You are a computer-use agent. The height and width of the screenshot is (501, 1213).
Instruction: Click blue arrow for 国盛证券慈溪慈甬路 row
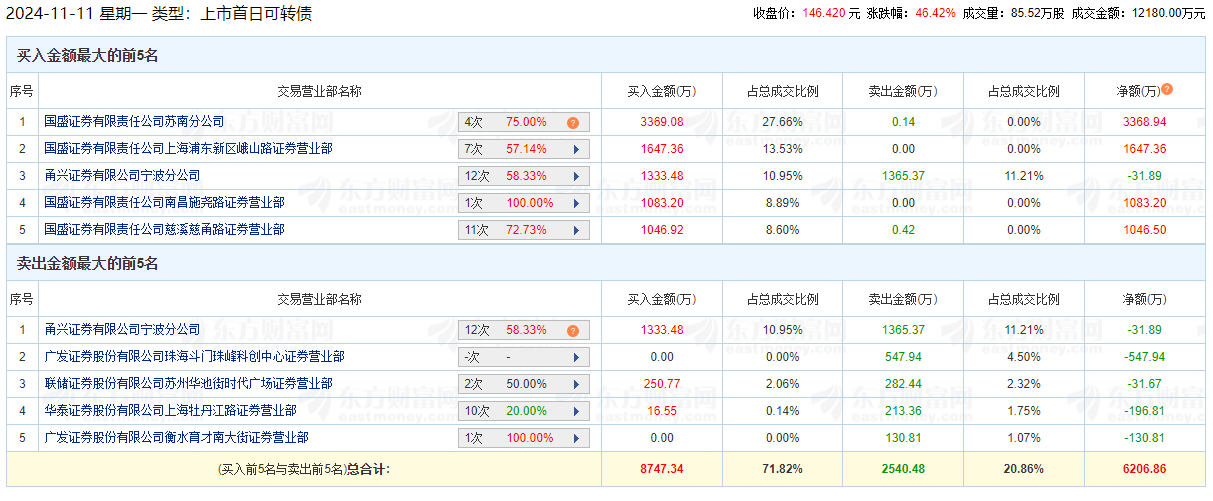coord(576,230)
